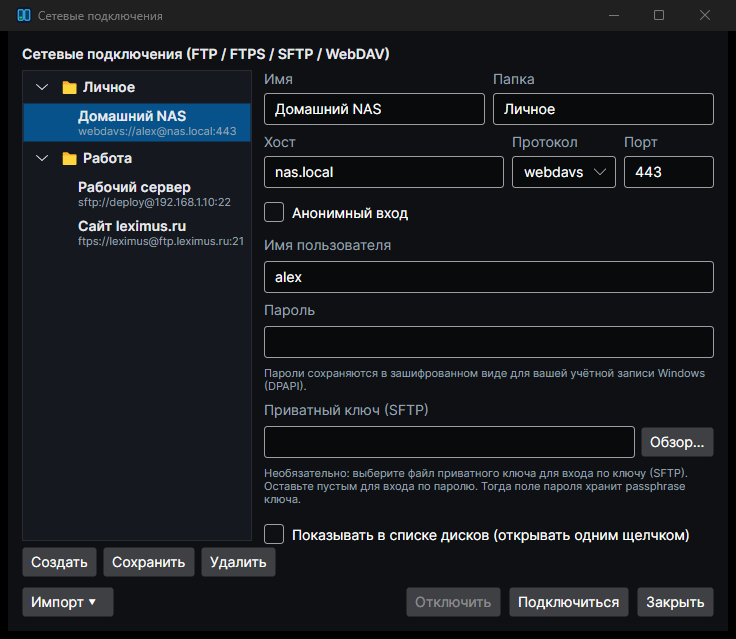736x639 pixels.
Task: Click the Создать button
Action: click(59, 562)
